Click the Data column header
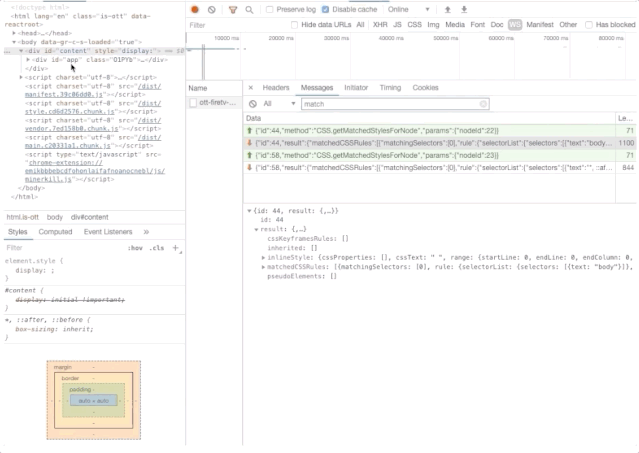 (429, 118)
